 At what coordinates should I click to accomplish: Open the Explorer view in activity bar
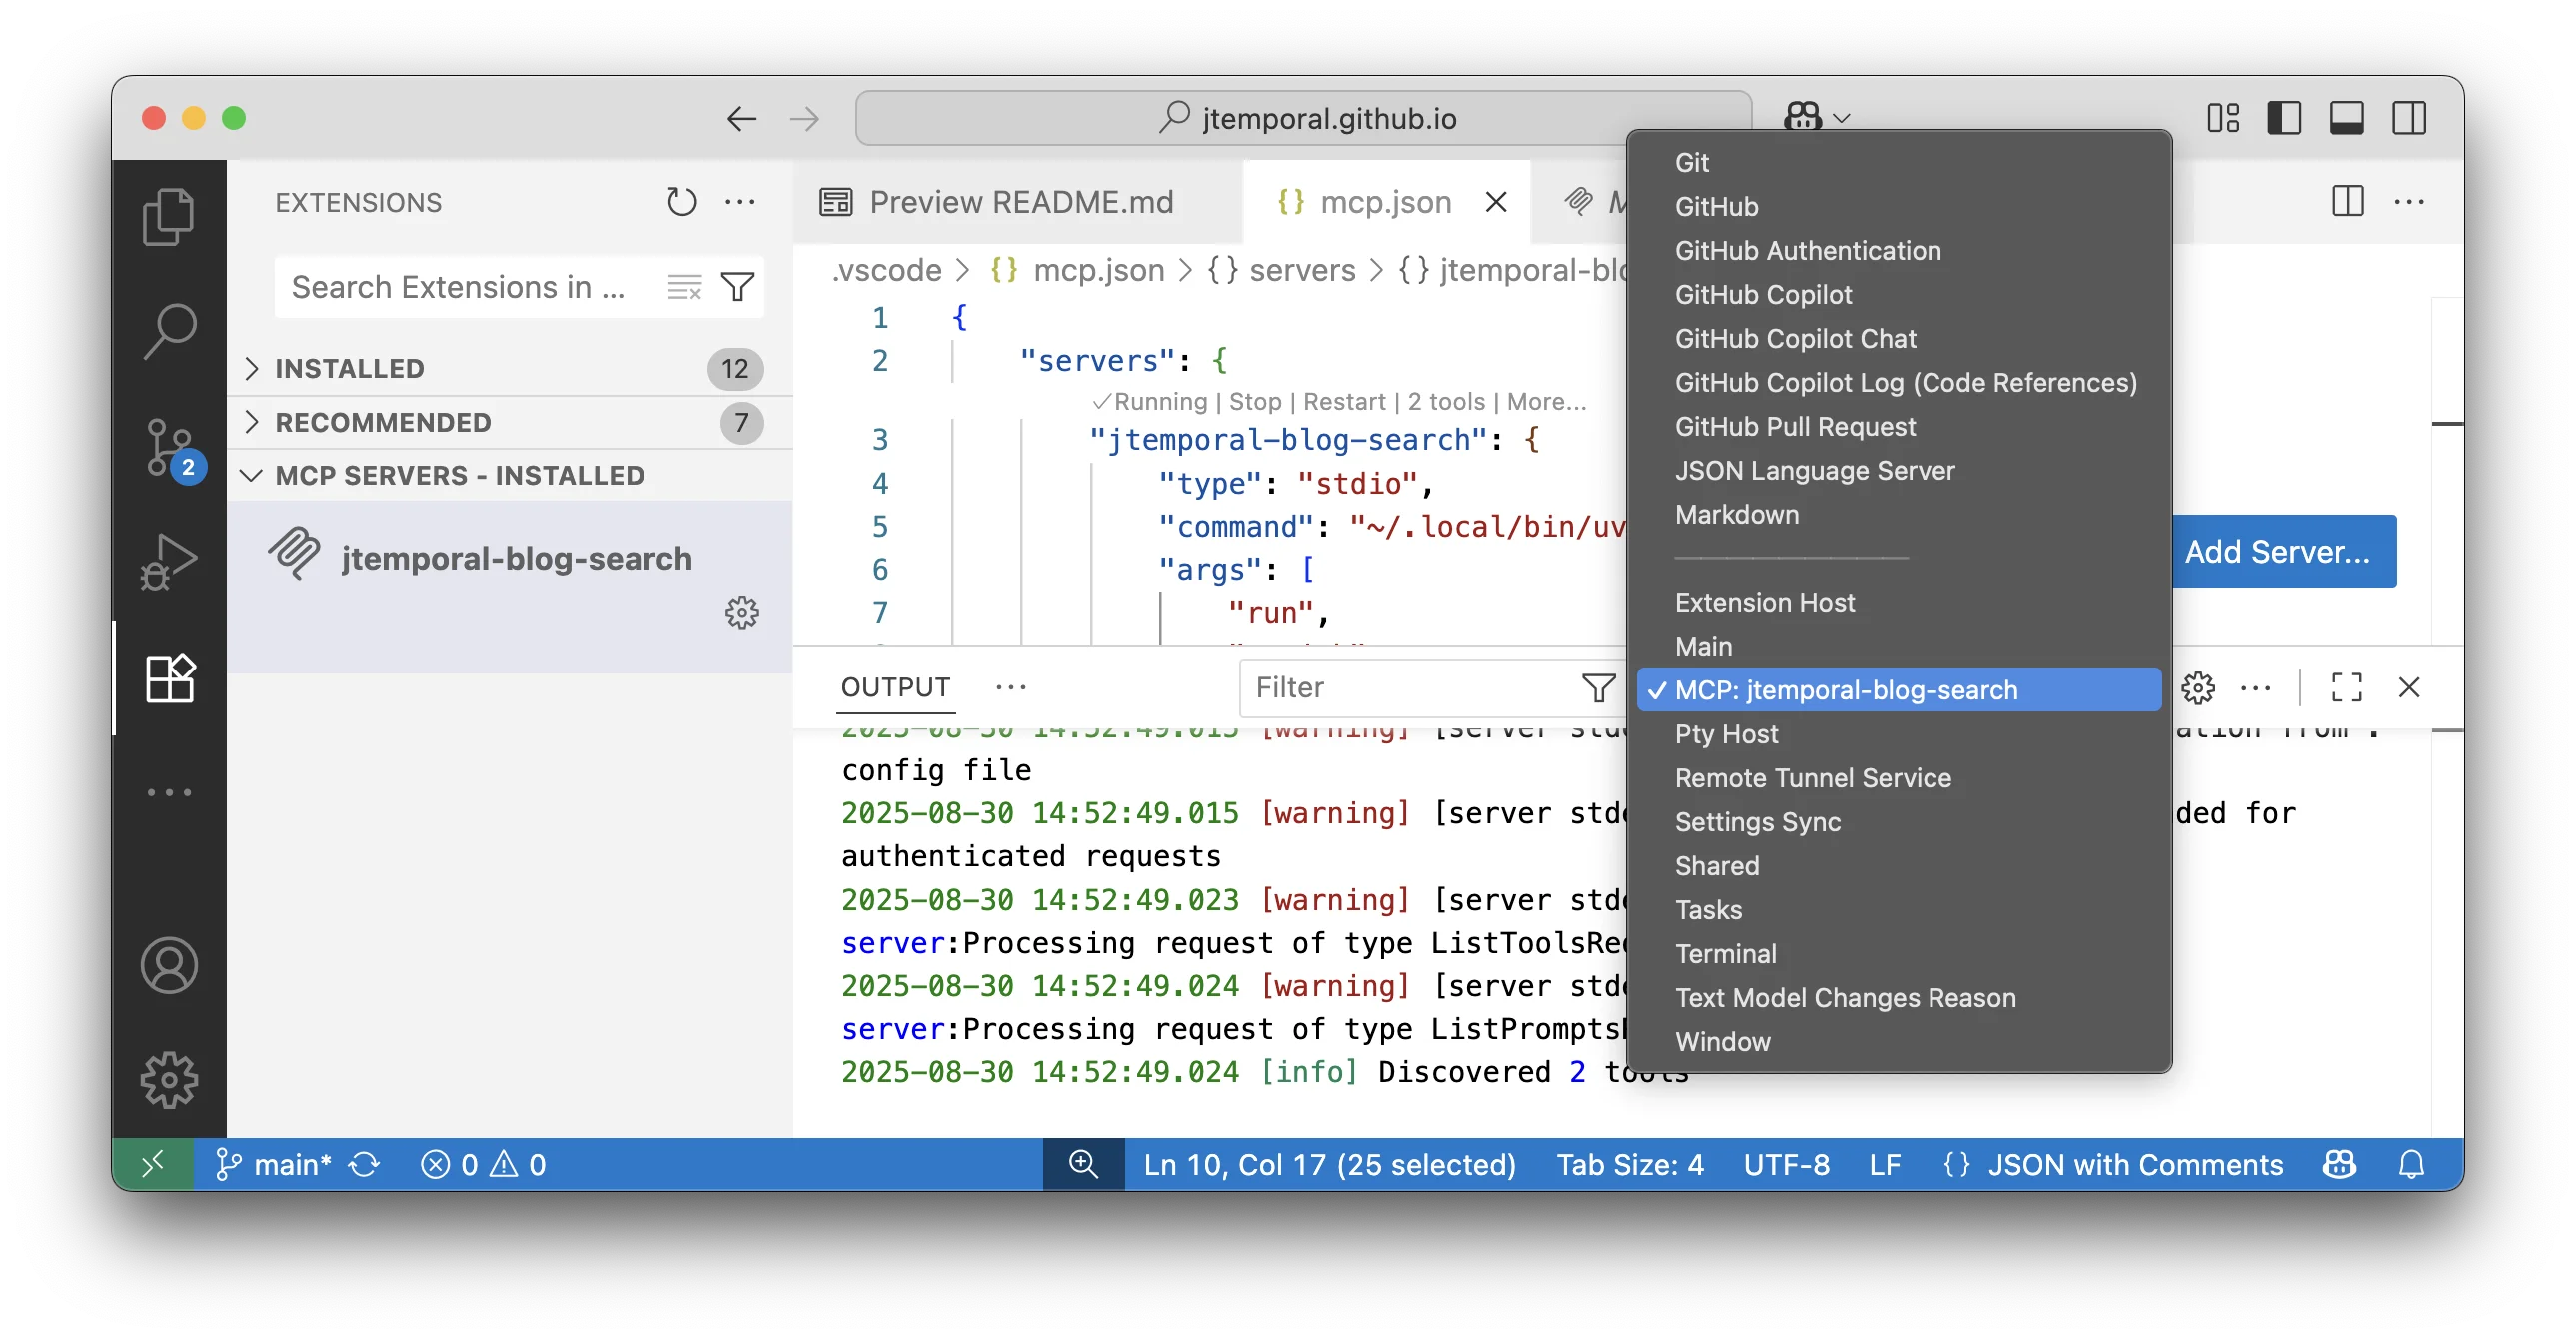point(168,216)
